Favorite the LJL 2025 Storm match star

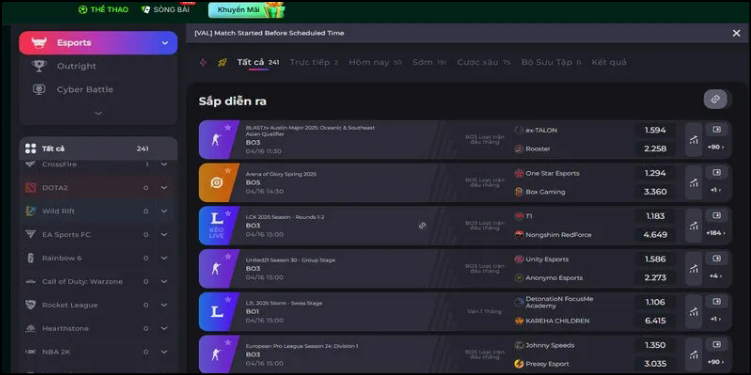click(x=228, y=300)
